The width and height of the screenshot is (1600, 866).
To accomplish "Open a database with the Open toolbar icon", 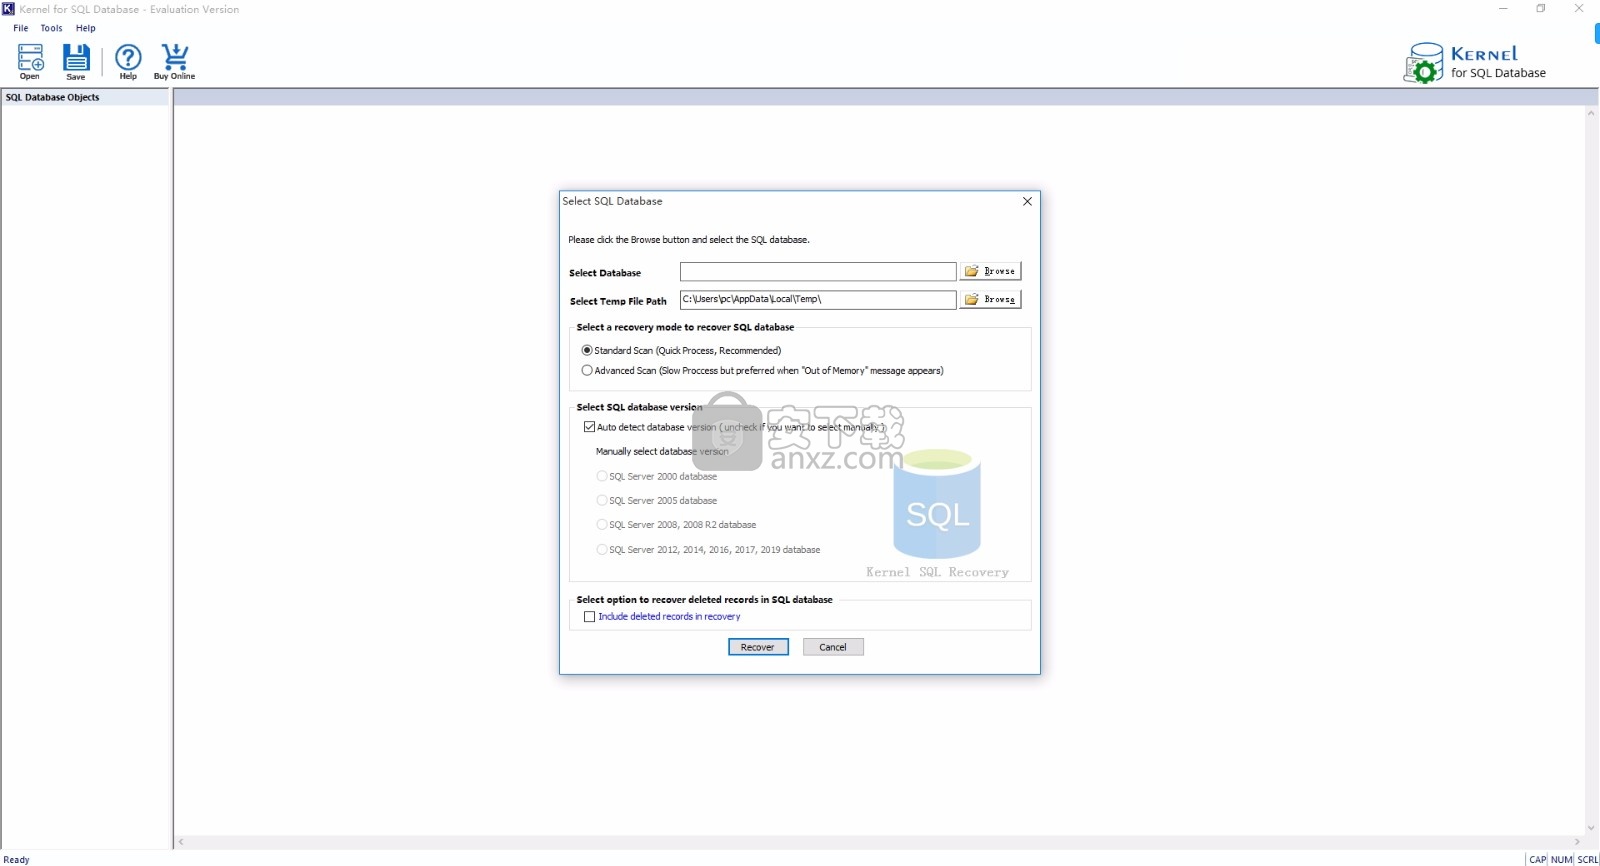I will pos(30,62).
